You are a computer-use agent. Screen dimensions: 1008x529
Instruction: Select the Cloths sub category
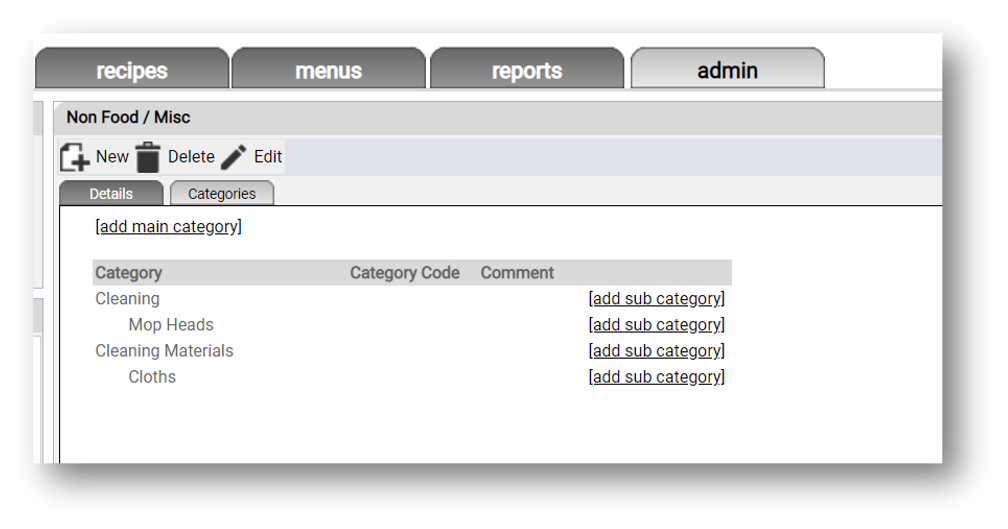click(x=152, y=377)
